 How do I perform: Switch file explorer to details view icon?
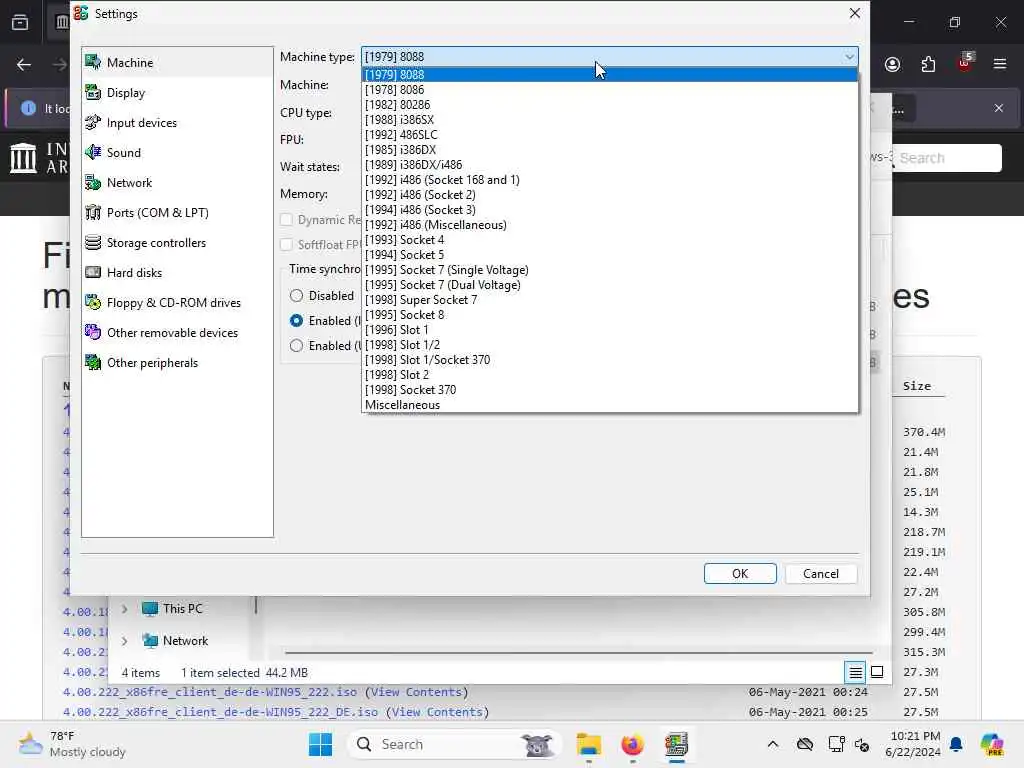[x=856, y=672]
